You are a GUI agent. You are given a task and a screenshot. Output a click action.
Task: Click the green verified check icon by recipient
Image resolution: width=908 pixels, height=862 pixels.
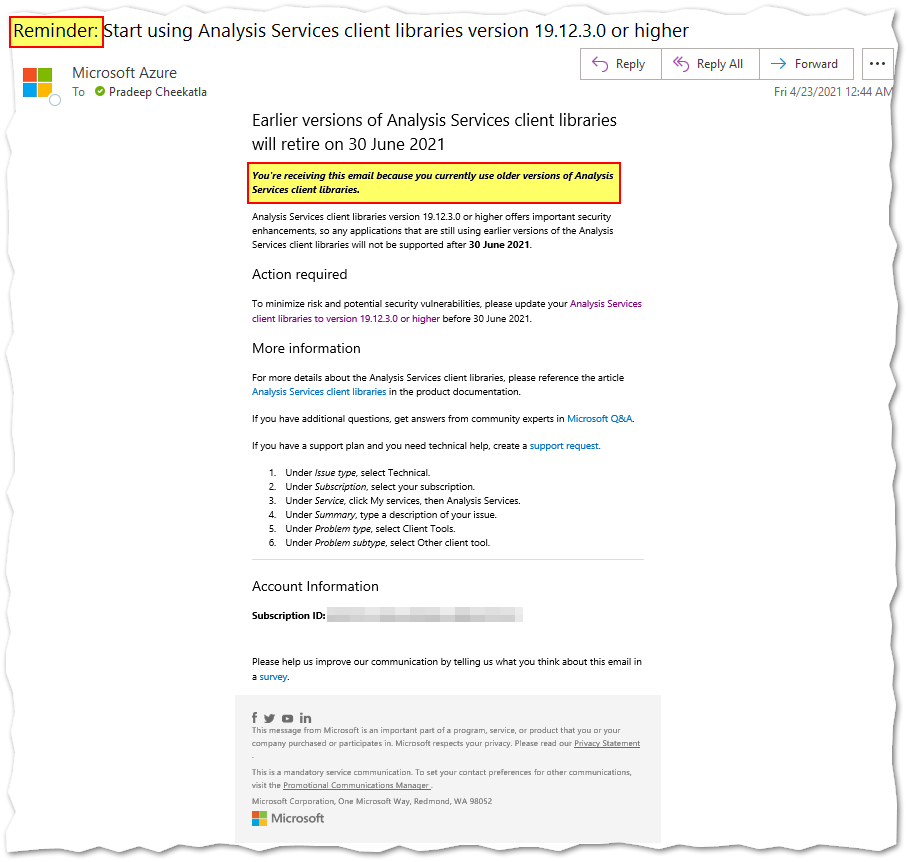click(x=100, y=91)
